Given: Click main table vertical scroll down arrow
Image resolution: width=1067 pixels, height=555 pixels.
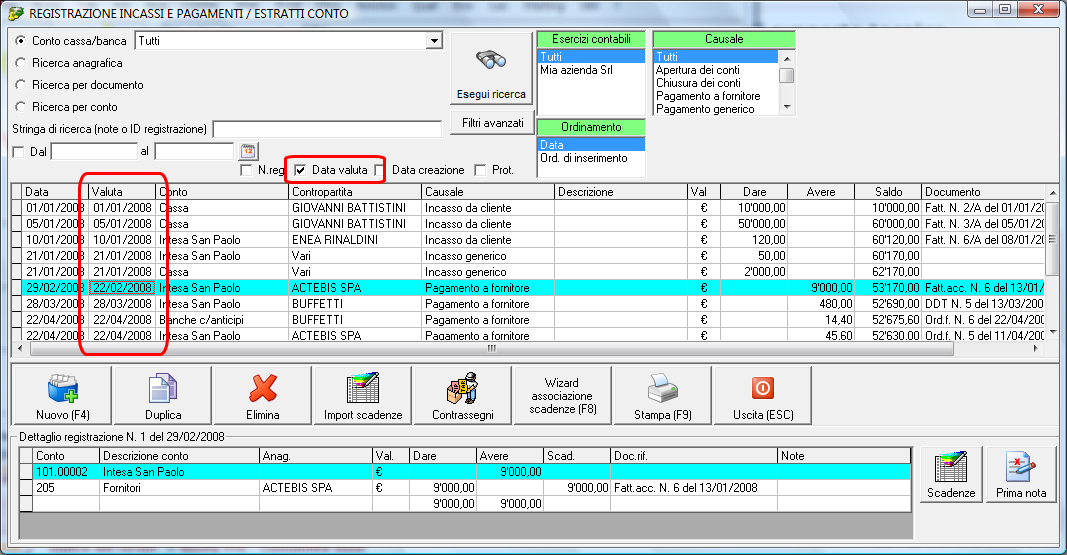Looking at the screenshot, I should pos(1052,331).
